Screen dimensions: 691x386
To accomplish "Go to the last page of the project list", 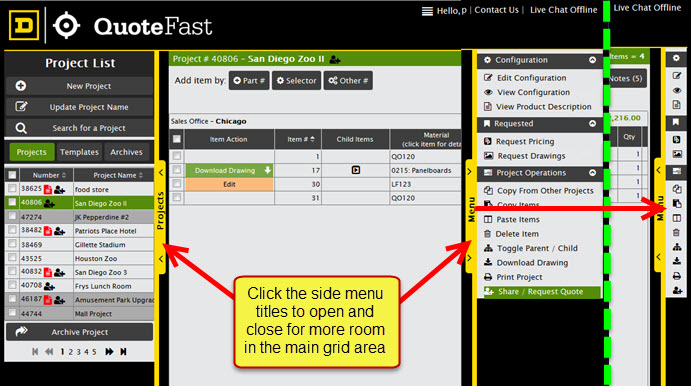I will (123, 352).
